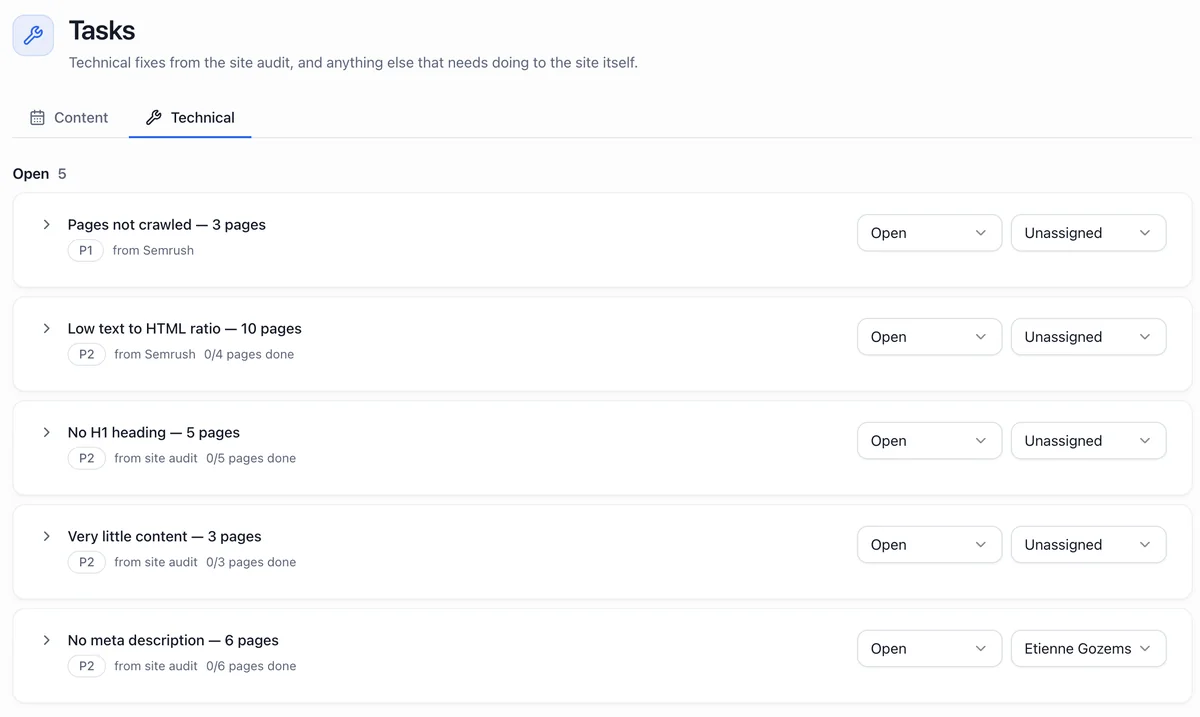Change status of Very little content task
Viewport: 1200px width, 717px height.
pos(929,545)
